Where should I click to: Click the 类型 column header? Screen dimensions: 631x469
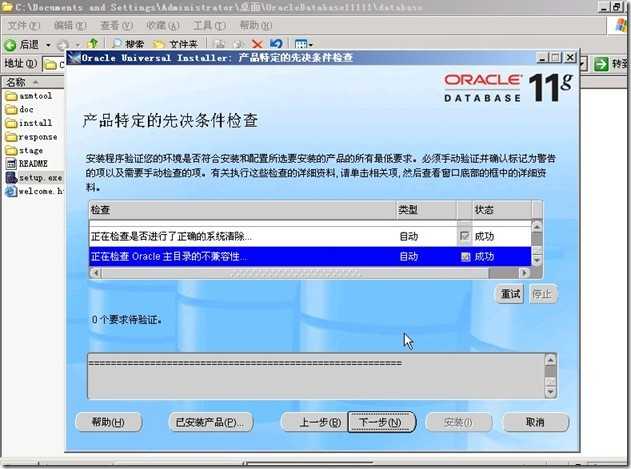426,210
